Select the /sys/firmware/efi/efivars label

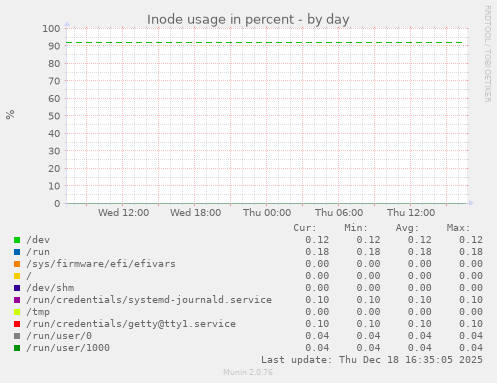tap(101, 264)
